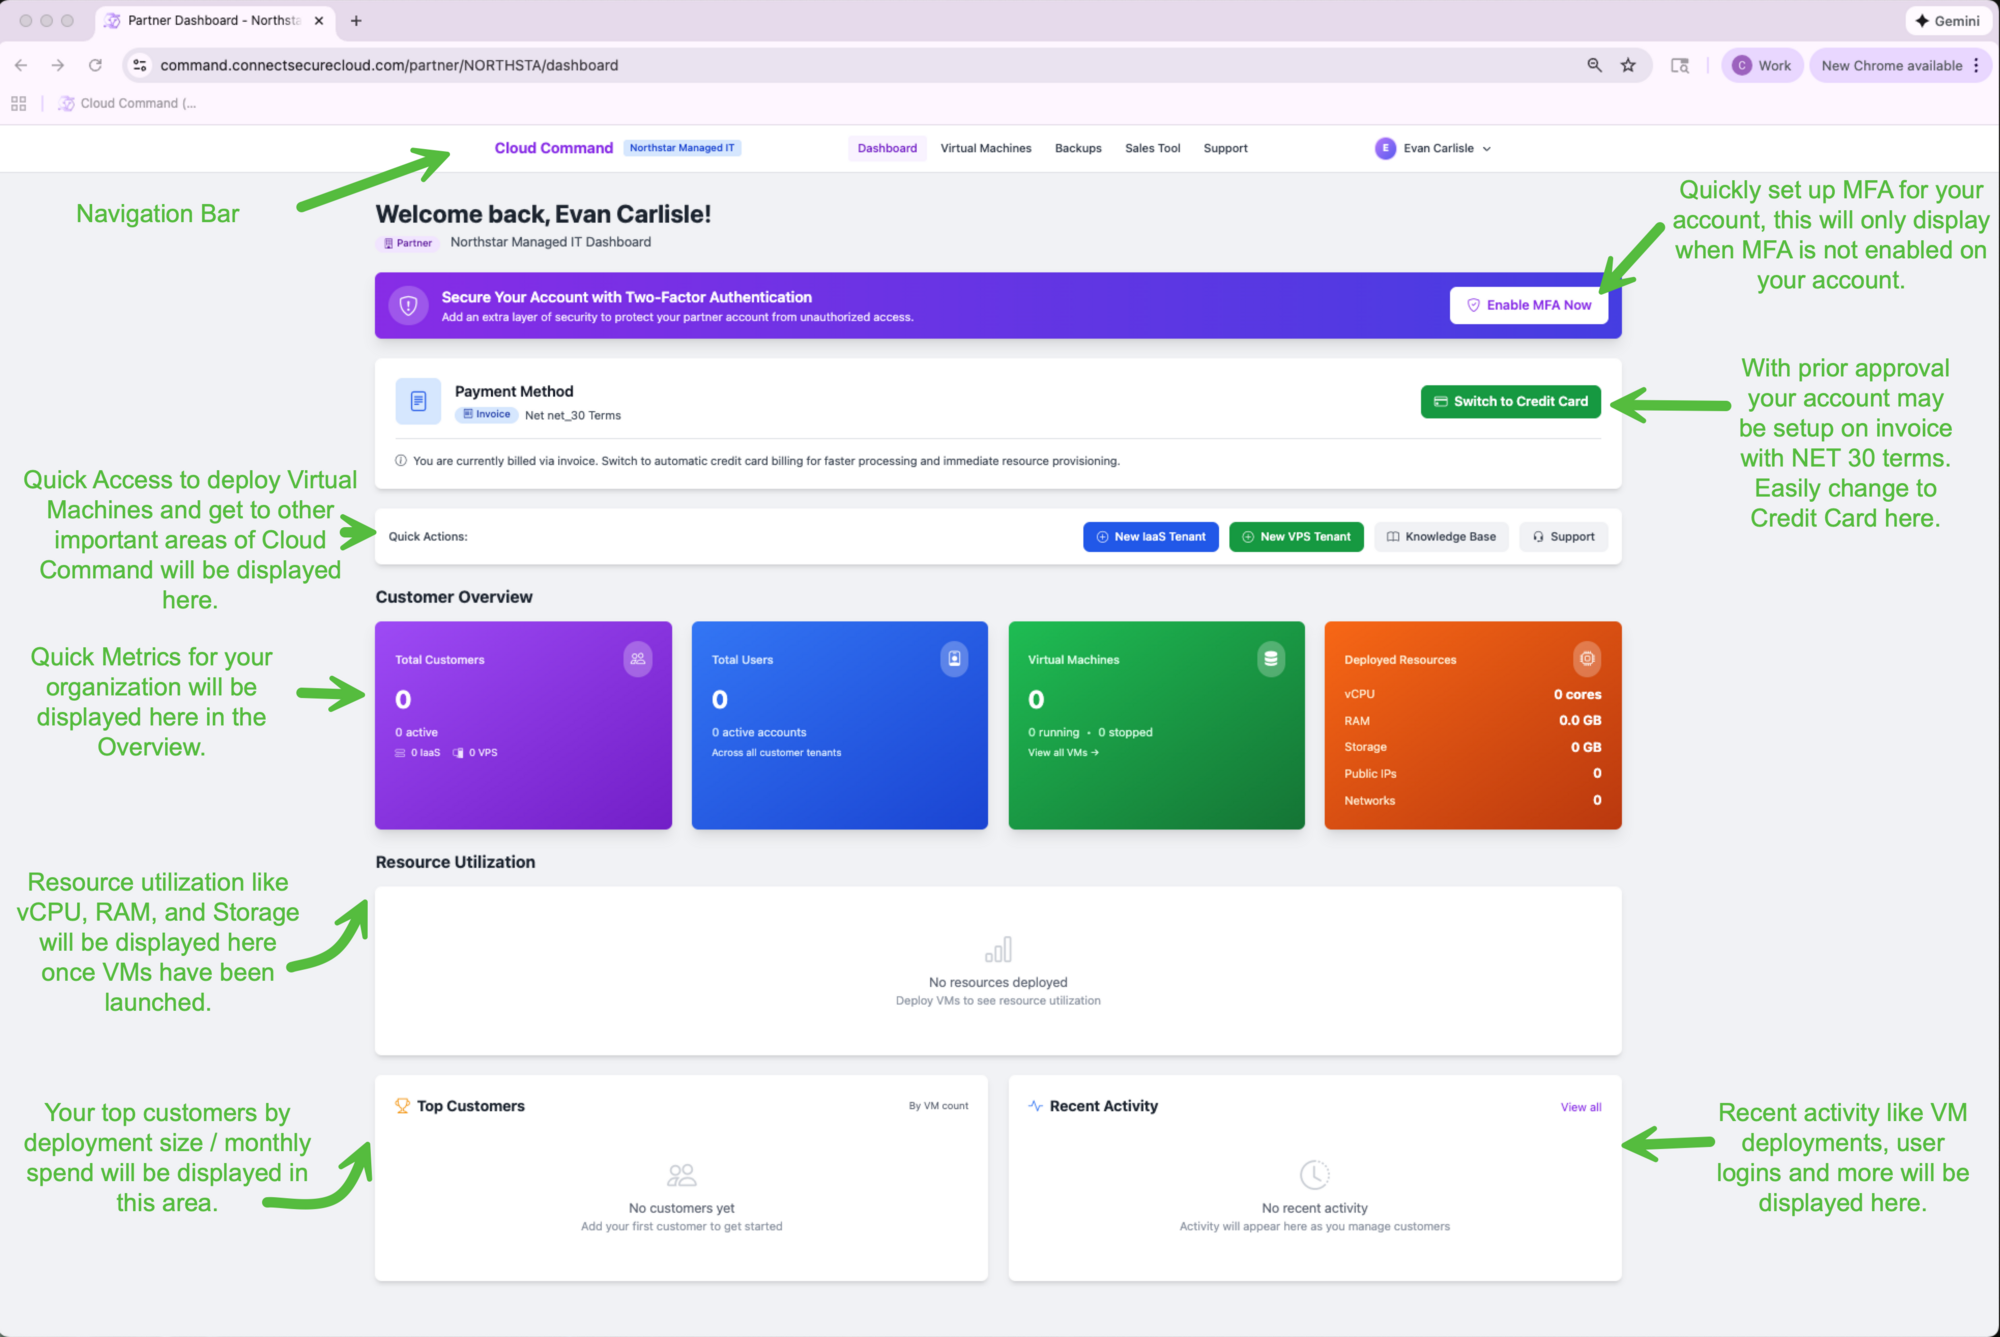Open the Work browser profile menu
The width and height of the screenshot is (2000, 1337).
coord(1762,65)
